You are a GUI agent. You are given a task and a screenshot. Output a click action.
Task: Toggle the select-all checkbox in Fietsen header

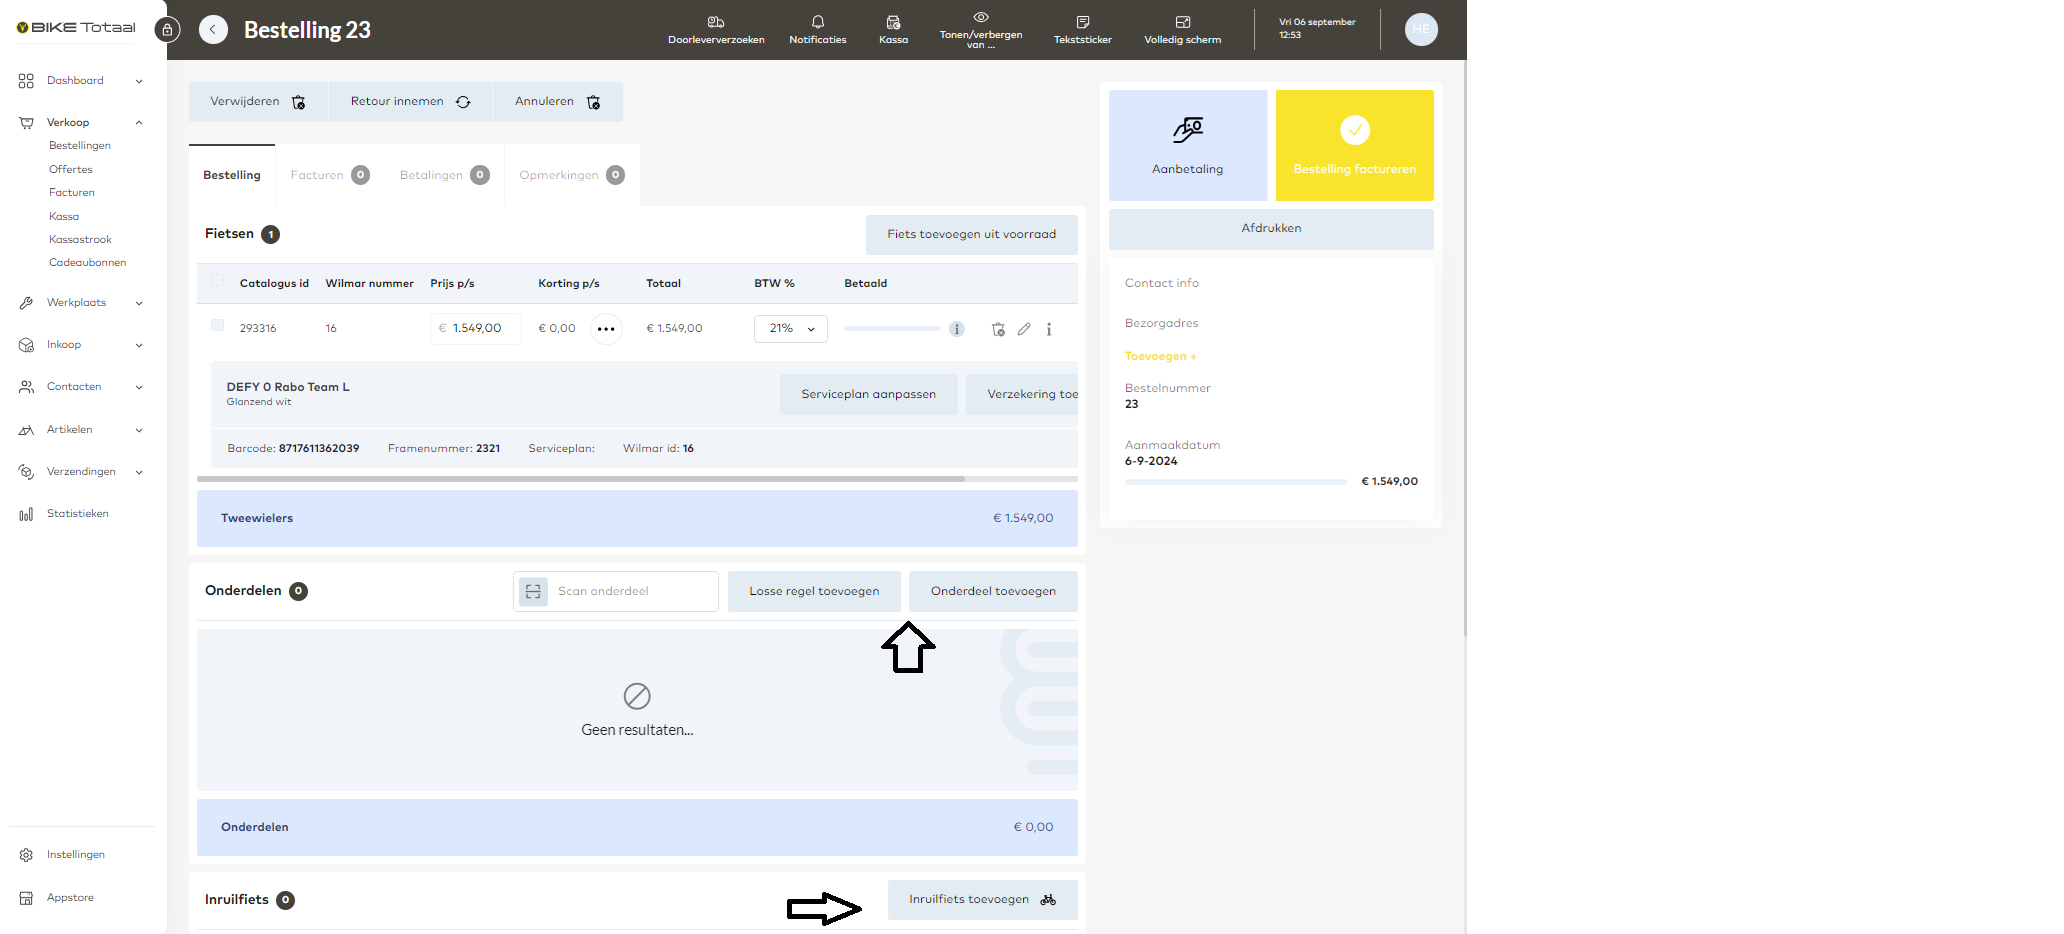(x=217, y=281)
